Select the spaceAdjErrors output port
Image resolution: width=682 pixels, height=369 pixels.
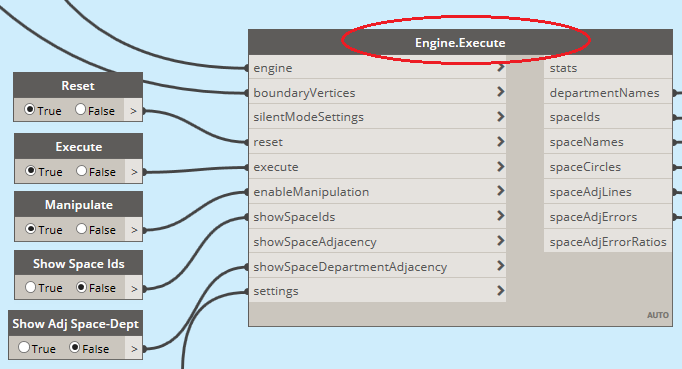point(608,217)
